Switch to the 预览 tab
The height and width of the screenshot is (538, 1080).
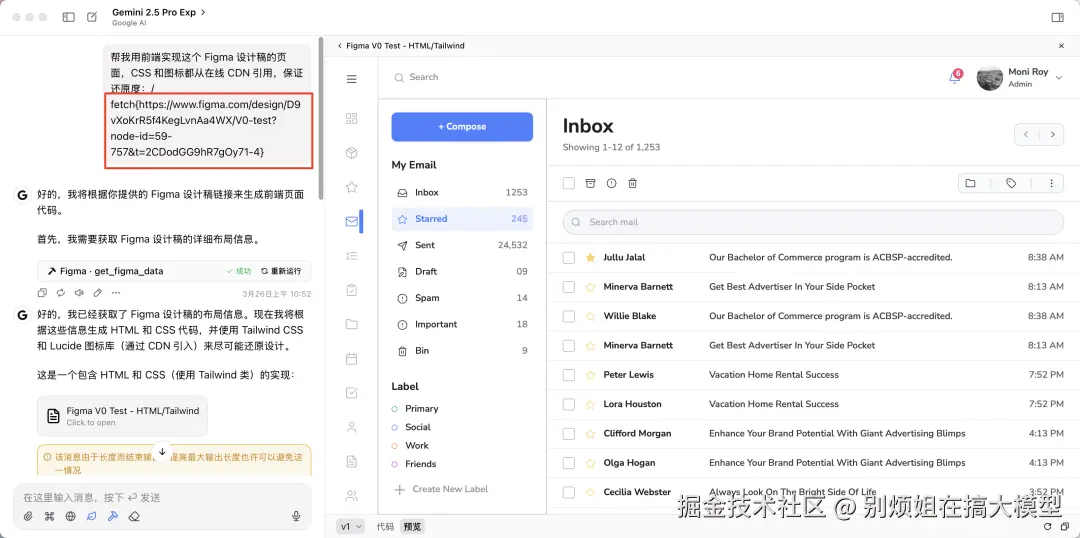(413, 527)
